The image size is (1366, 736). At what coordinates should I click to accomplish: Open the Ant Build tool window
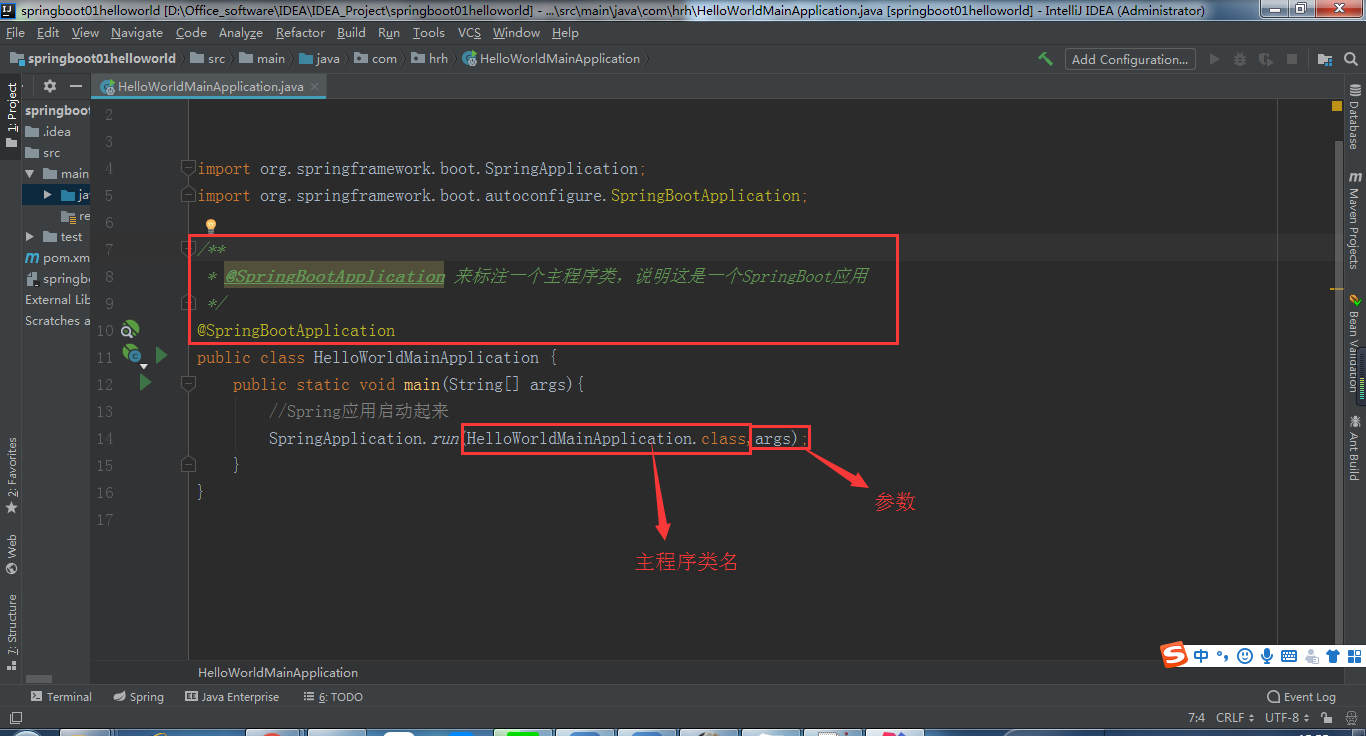(1355, 448)
